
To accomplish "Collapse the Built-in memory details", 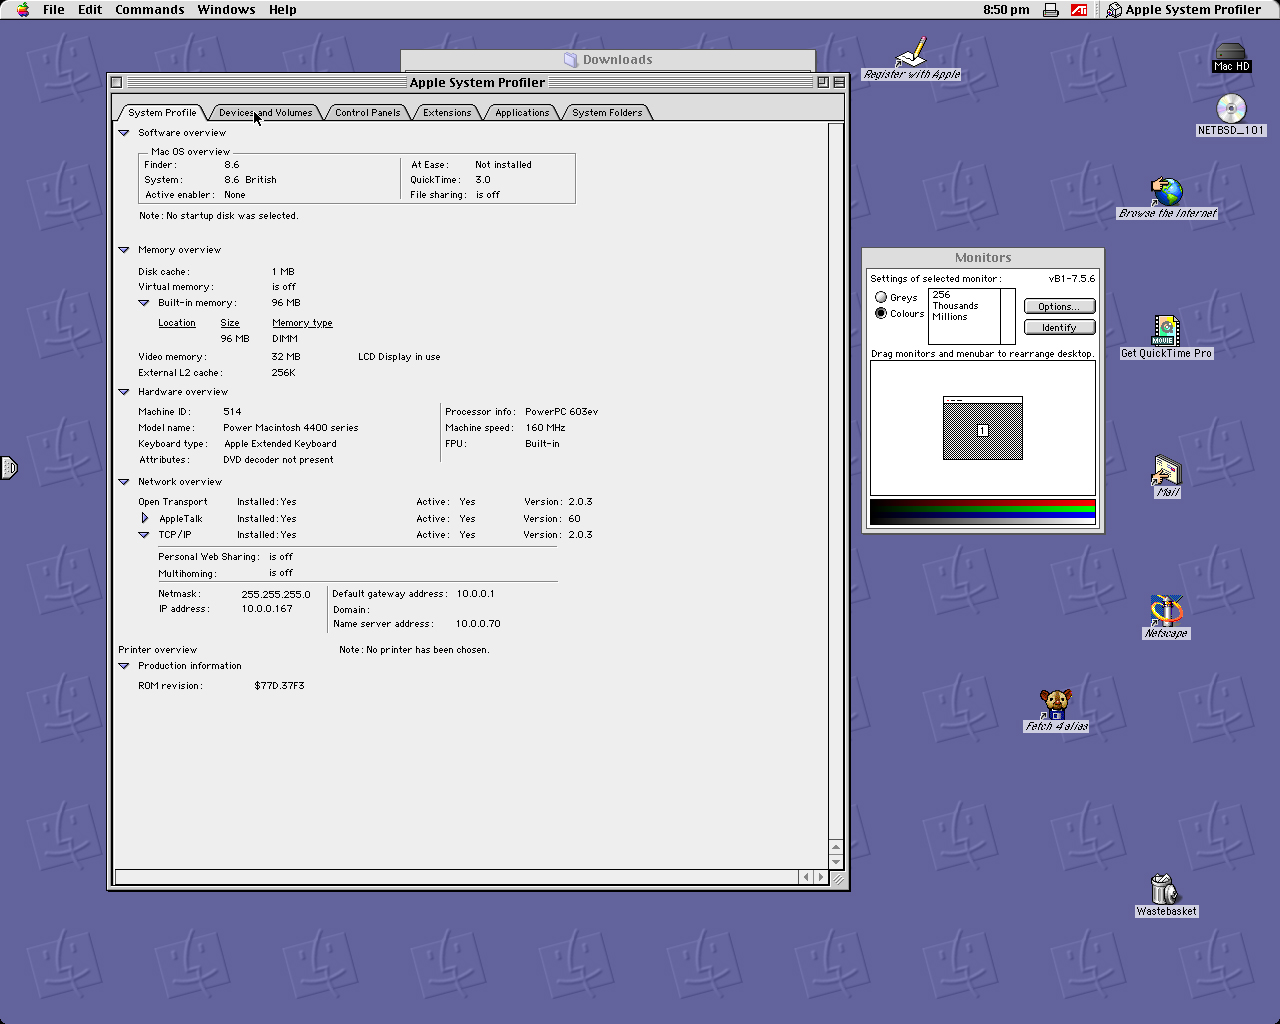I will pos(144,303).
